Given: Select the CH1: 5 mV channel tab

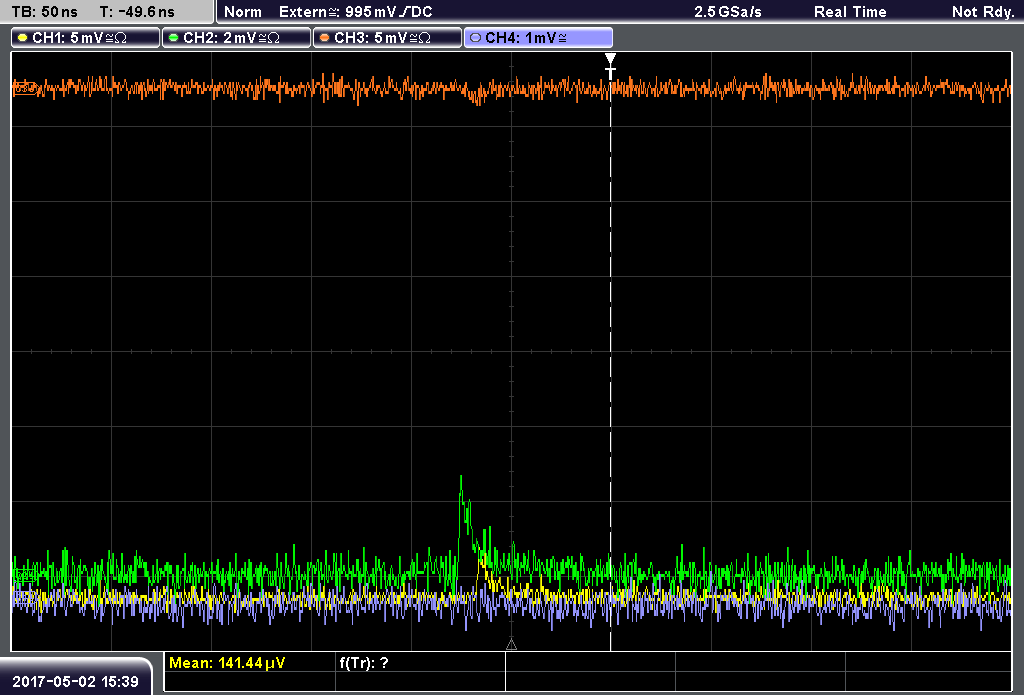Looking at the screenshot, I should 86,38.
